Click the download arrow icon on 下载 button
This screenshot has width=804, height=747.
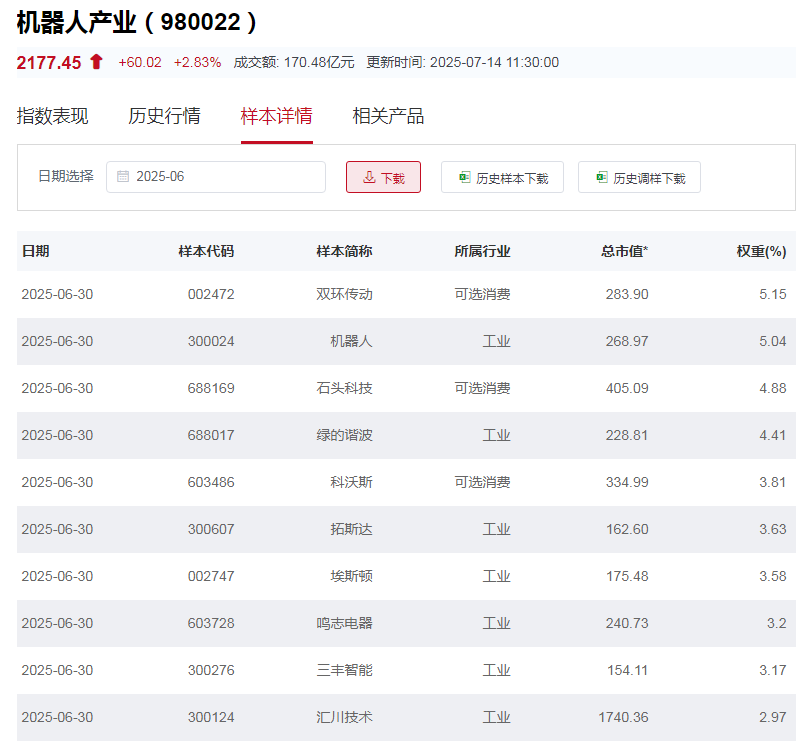click(x=369, y=177)
